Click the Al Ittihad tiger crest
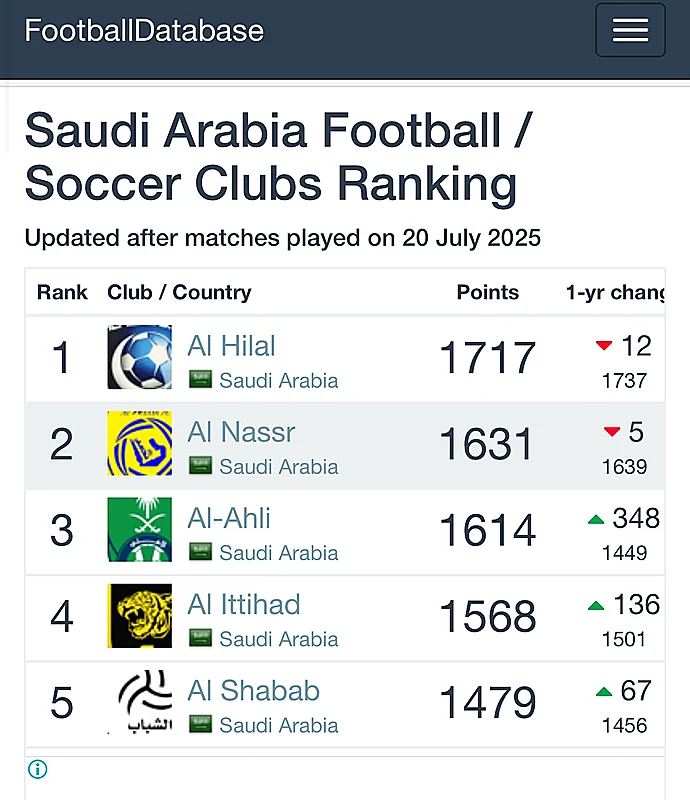The height and width of the screenshot is (800, 690). click(x=139, y=616)
